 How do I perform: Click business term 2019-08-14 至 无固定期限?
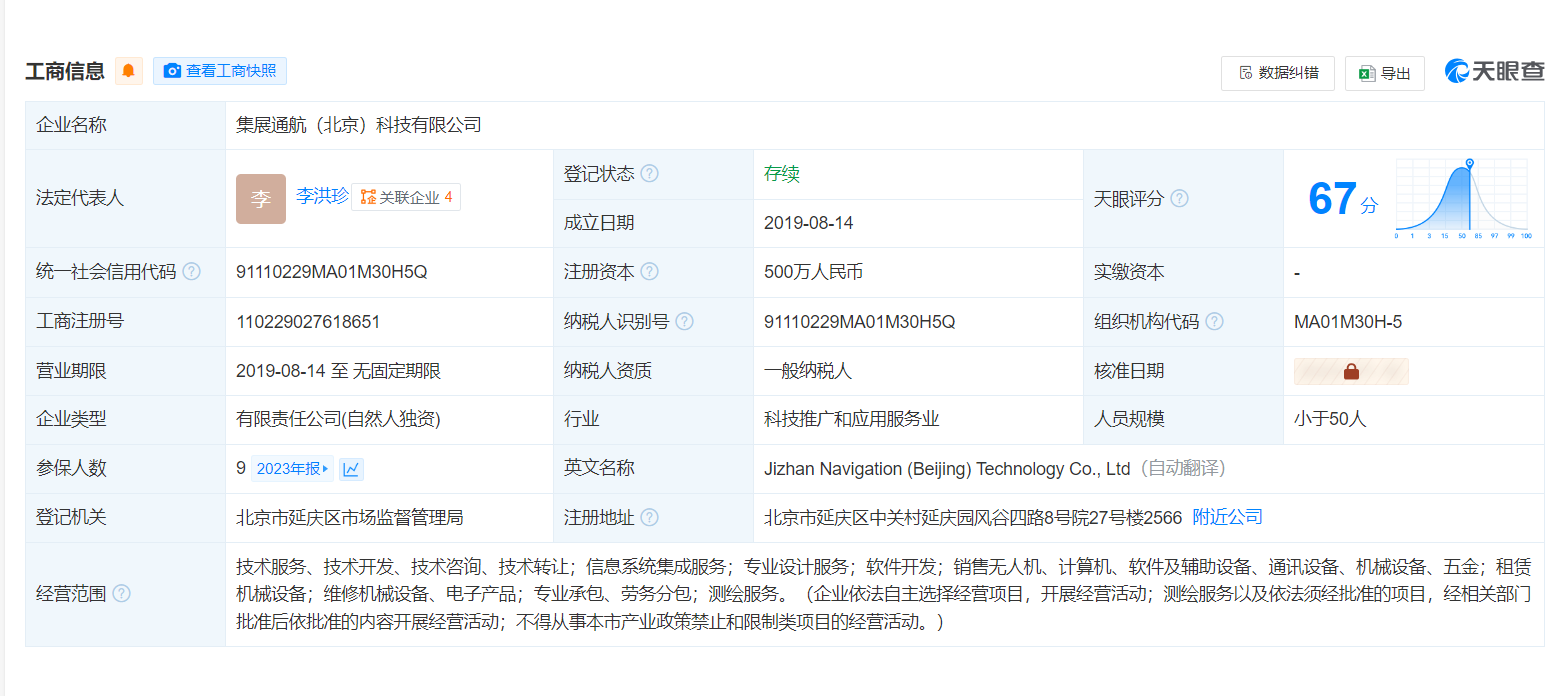[x=338, y=371]
